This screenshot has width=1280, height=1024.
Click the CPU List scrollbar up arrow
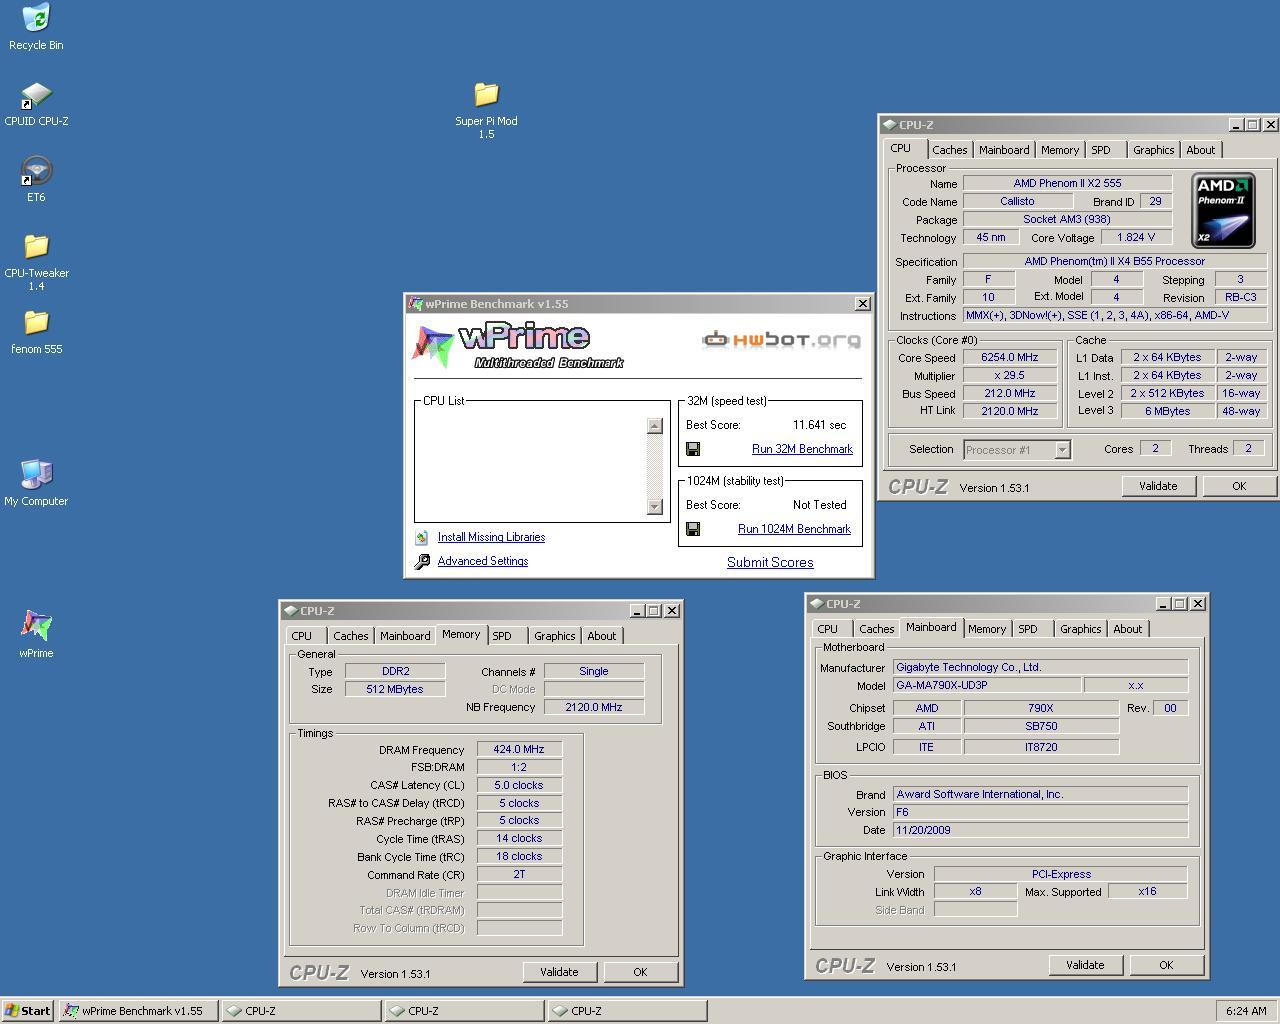655,425
